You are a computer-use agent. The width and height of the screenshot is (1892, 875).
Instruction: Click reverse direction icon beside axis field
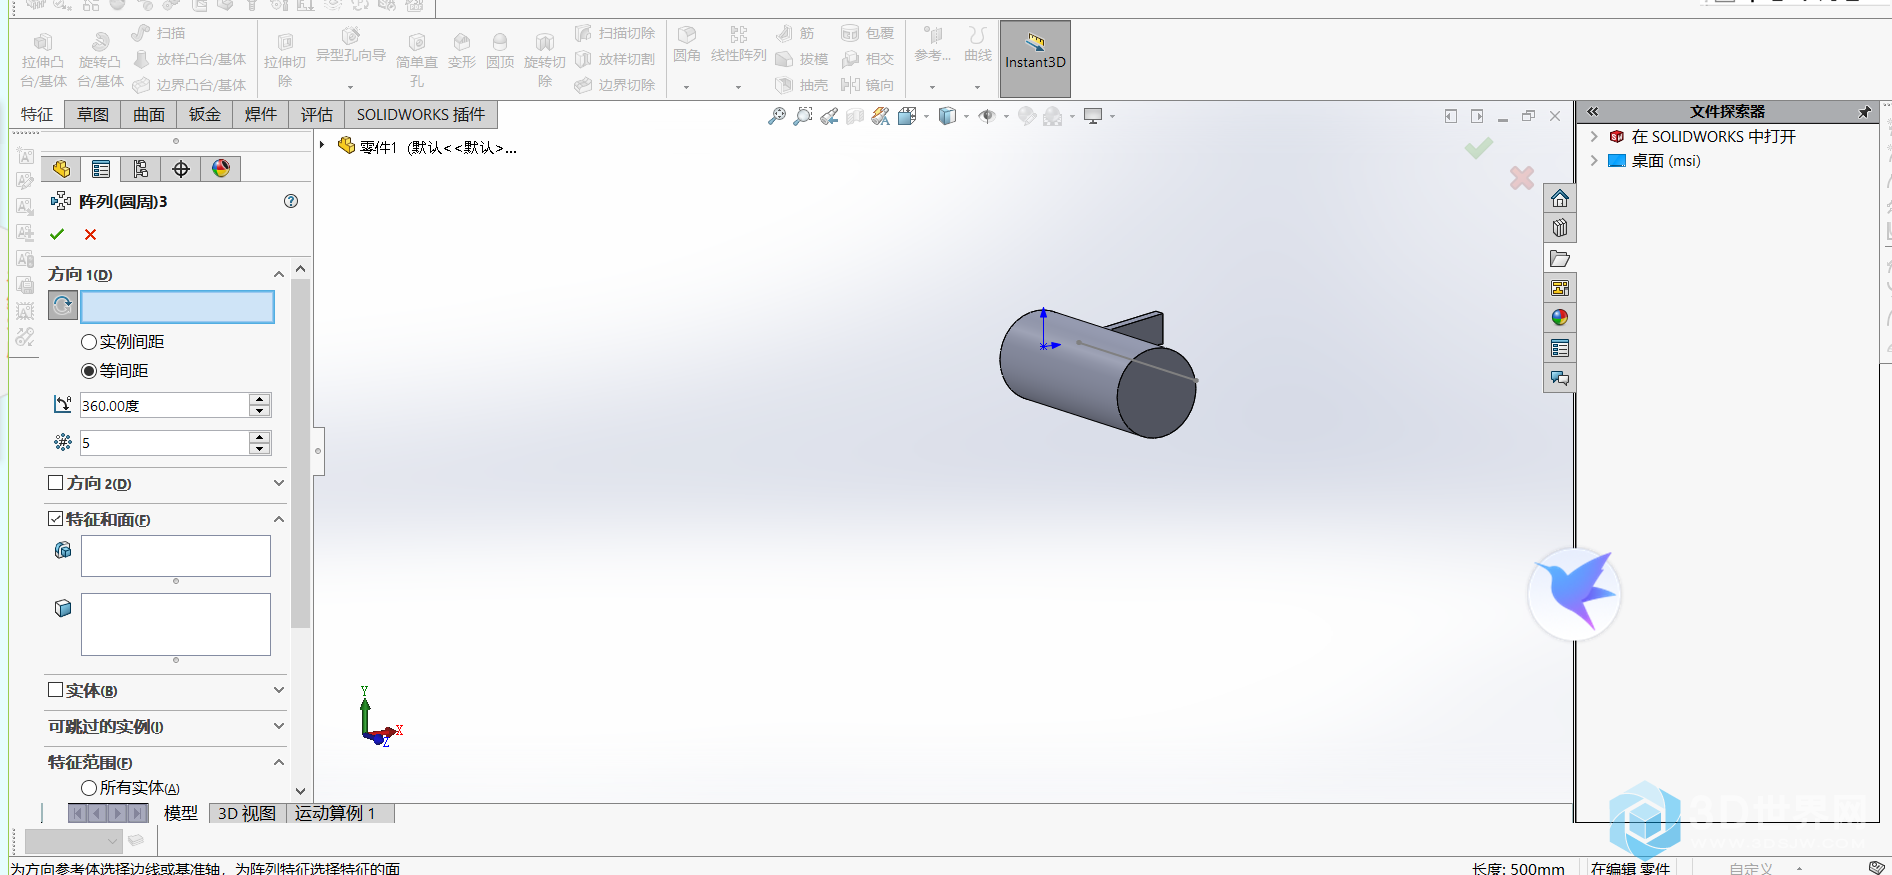[x=63, y=306]
